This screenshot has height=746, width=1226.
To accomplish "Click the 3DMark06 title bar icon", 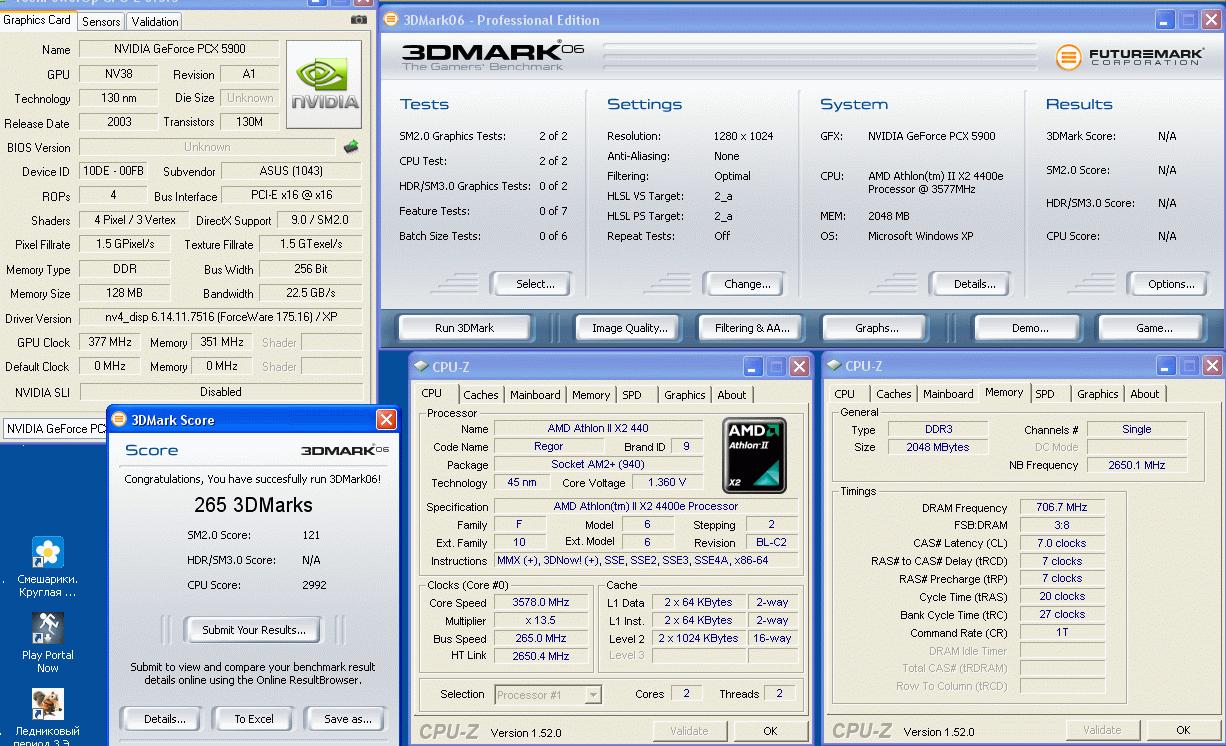I will (x=392, y=20).
